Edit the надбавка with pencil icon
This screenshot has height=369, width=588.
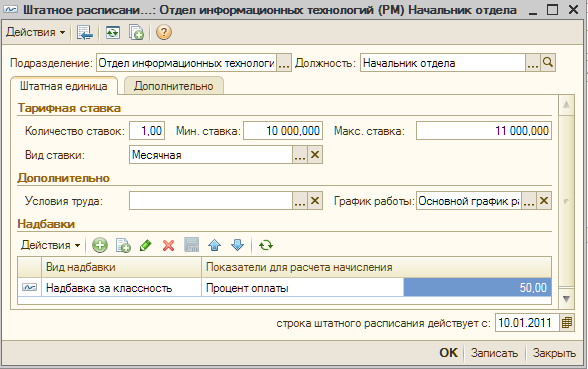(x=146, y=246)
